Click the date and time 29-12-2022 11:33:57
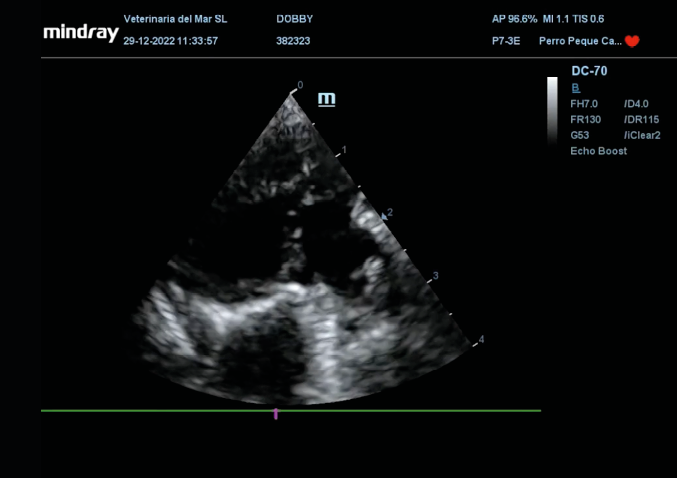 [171, 41]
